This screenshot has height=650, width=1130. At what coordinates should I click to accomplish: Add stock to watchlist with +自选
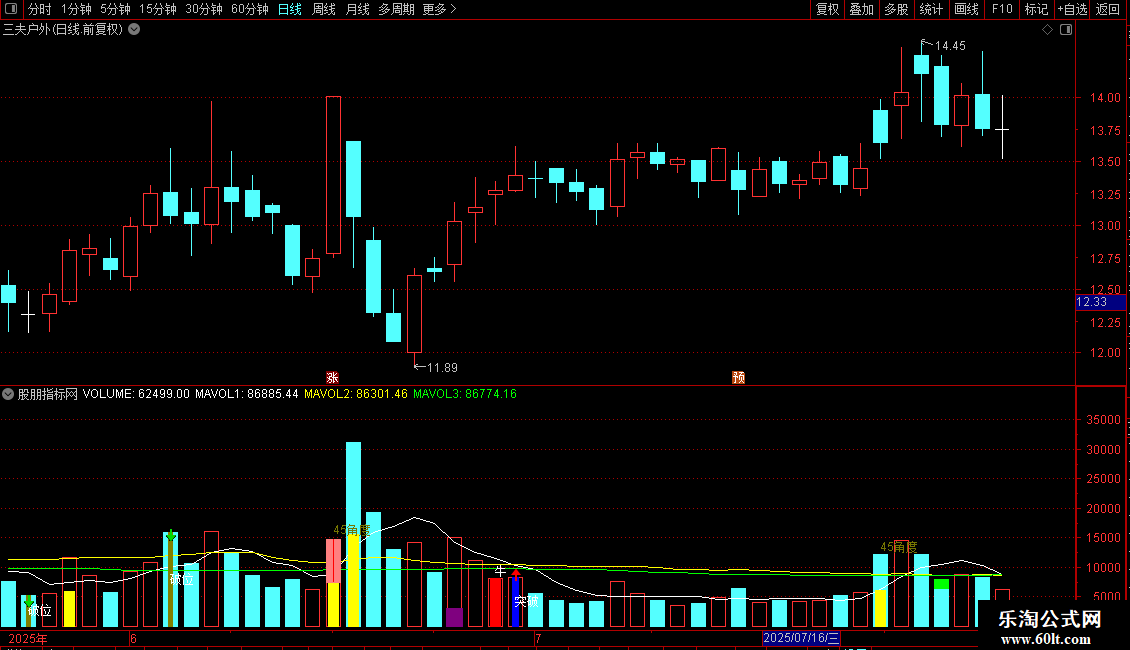pos(1072,9)
